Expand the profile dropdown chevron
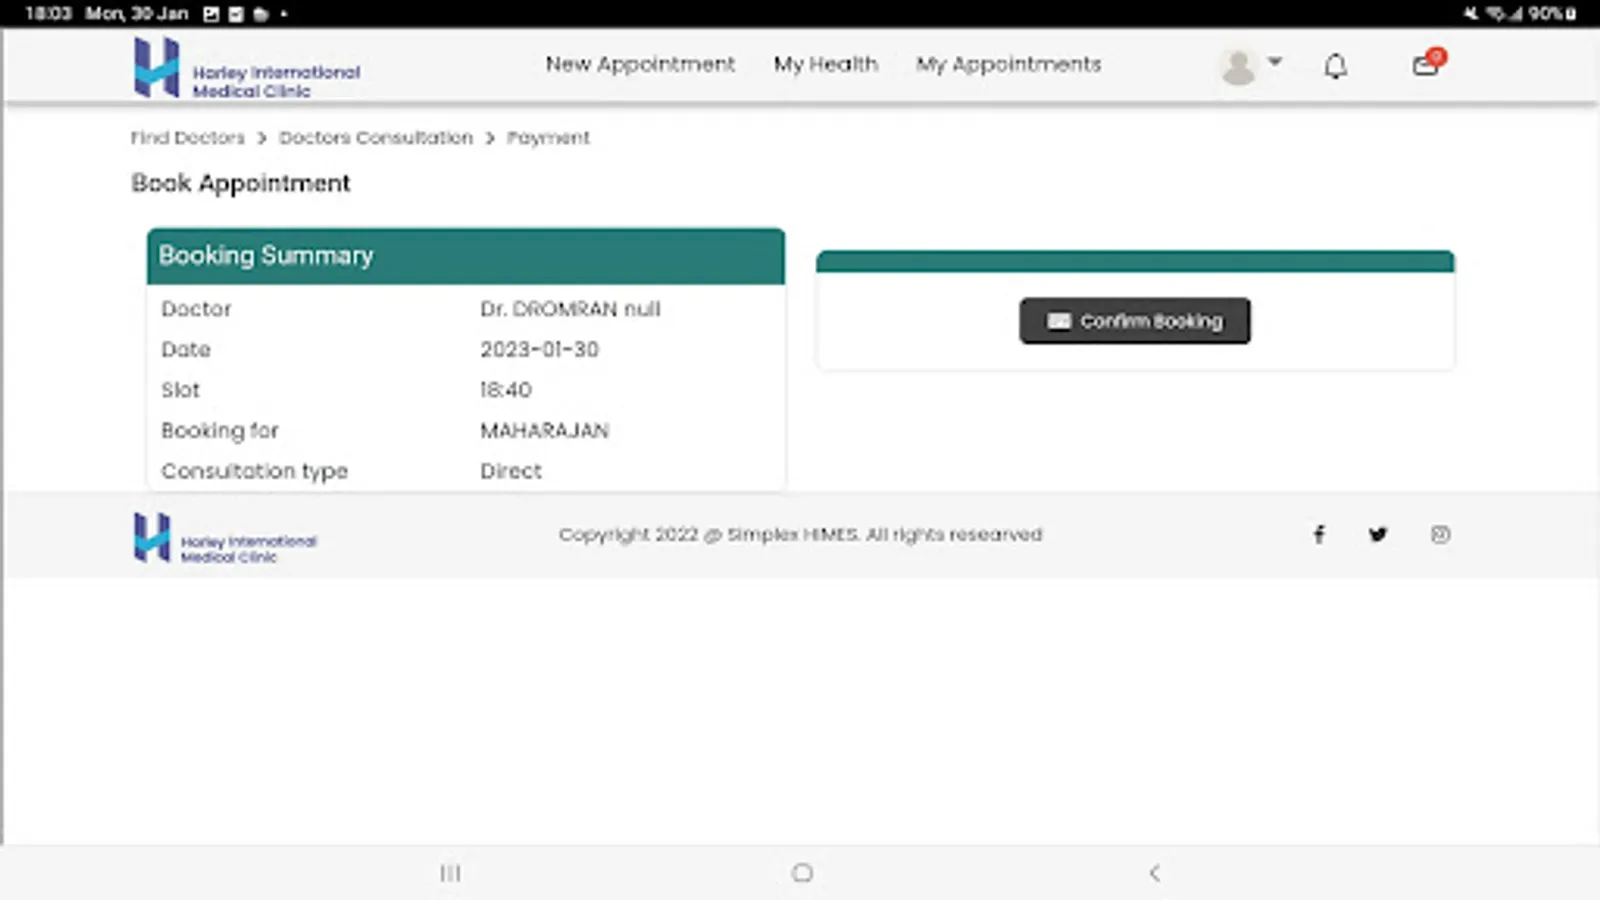Viewport: 1600px width, 900px height. tap(1275, 62)
